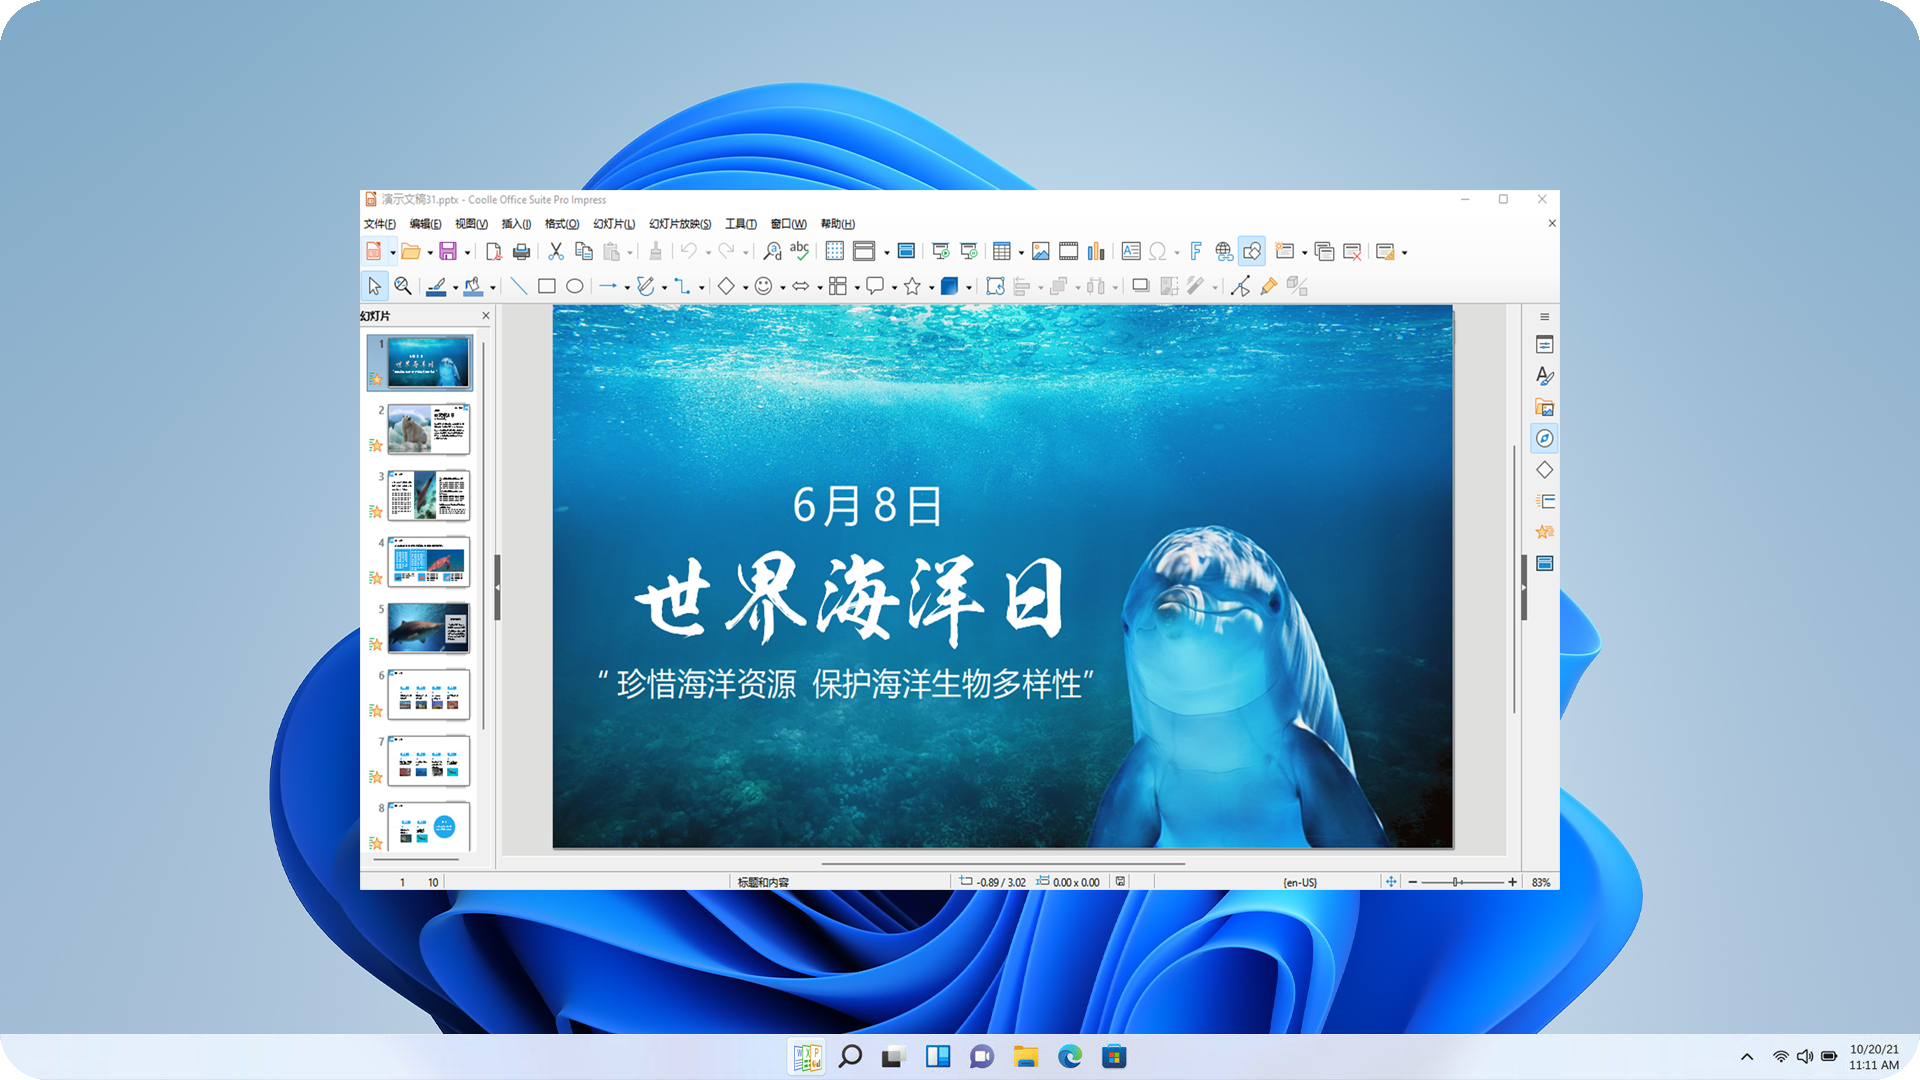Open the 幻灯片放映(S) menu
The image size is (1920, 1080).
coord(680,224)
